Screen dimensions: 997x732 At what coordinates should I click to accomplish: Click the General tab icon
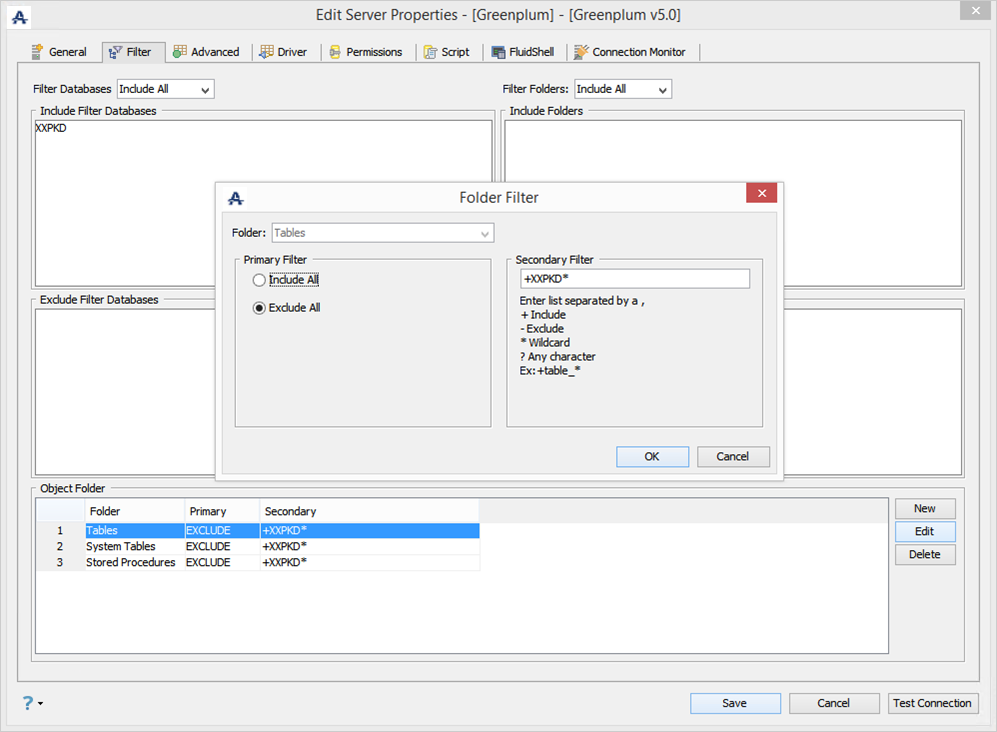[x=38, y=52]
